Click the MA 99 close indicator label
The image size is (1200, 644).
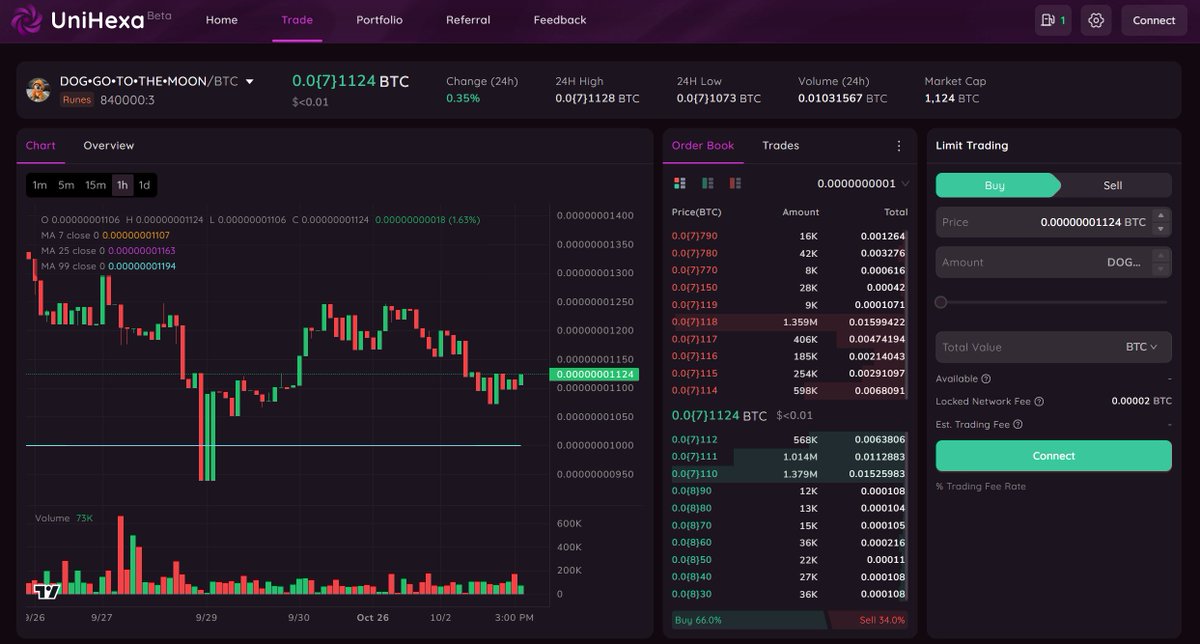pyautogui.click(x=108, y=266)
